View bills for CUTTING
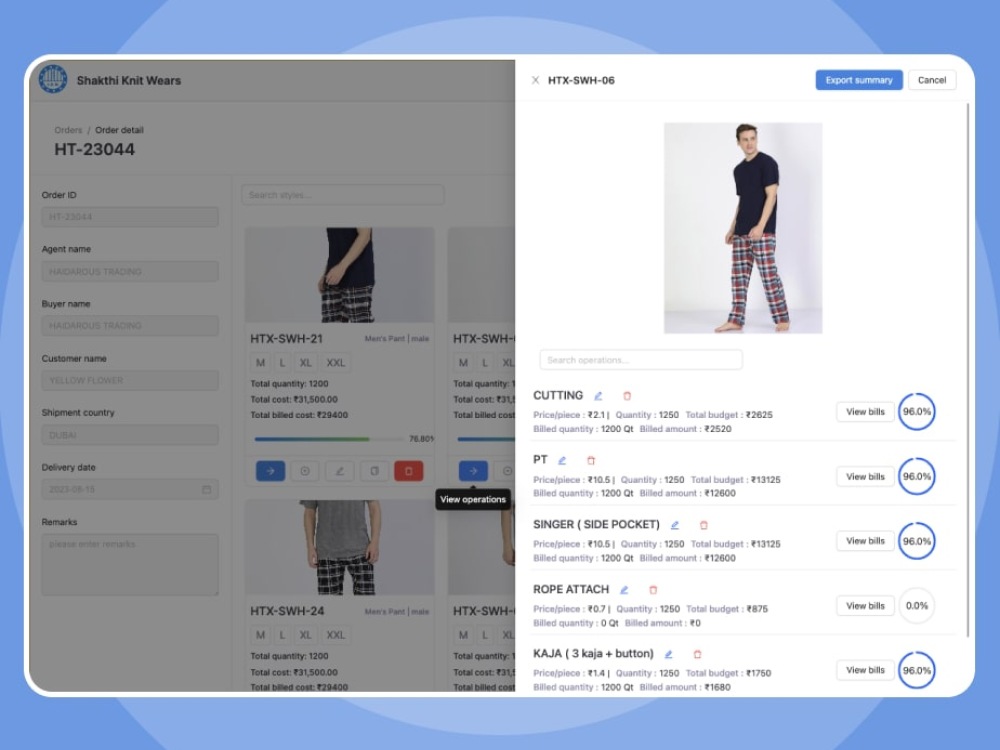Image resolution: width=1000 pixels, height=750 pixels. pyautogui.click(x=865, y=412)
